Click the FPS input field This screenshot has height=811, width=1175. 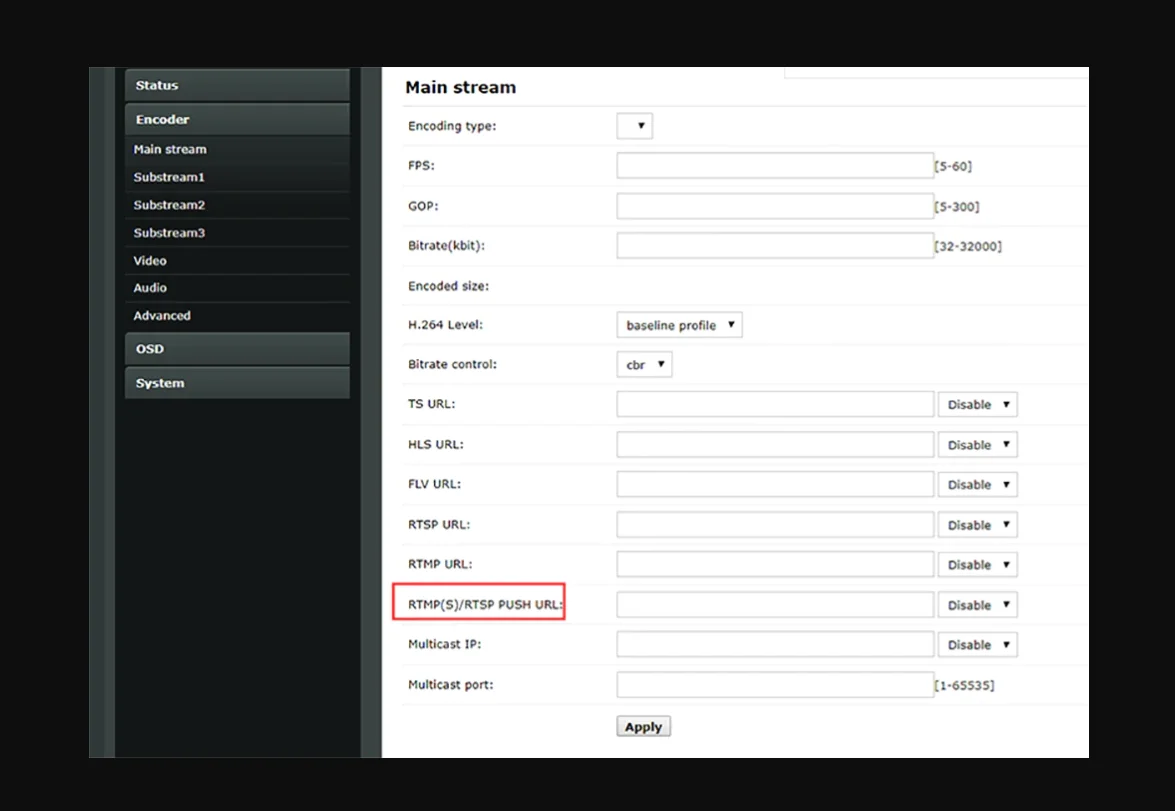774,166
